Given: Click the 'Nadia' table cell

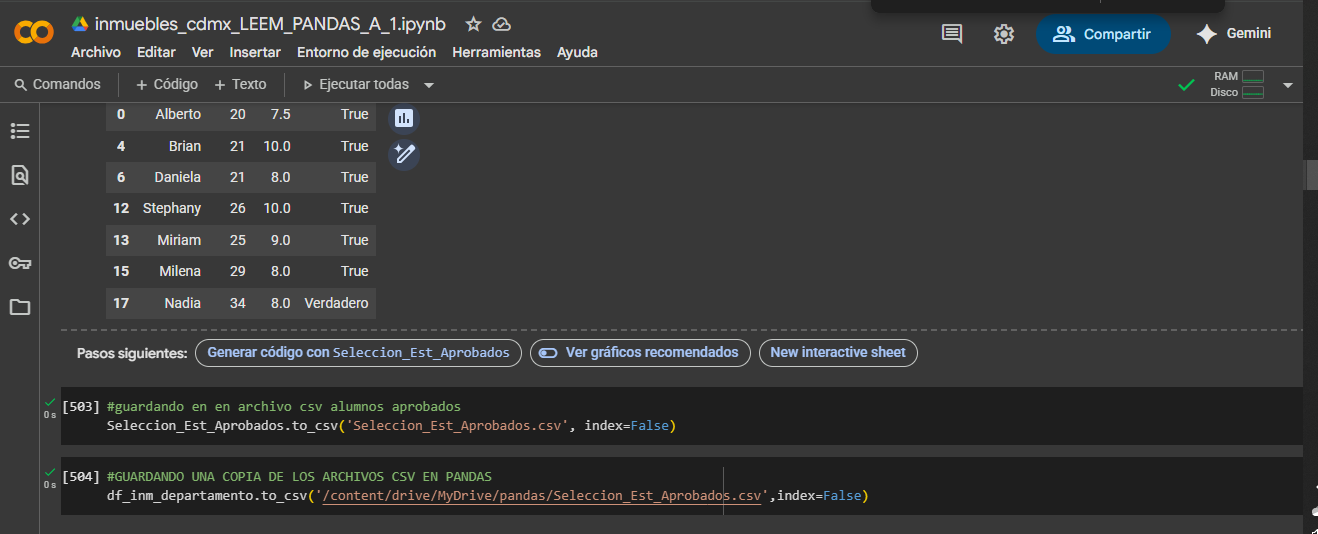Looking at the screenshot, I should (183, 303).
